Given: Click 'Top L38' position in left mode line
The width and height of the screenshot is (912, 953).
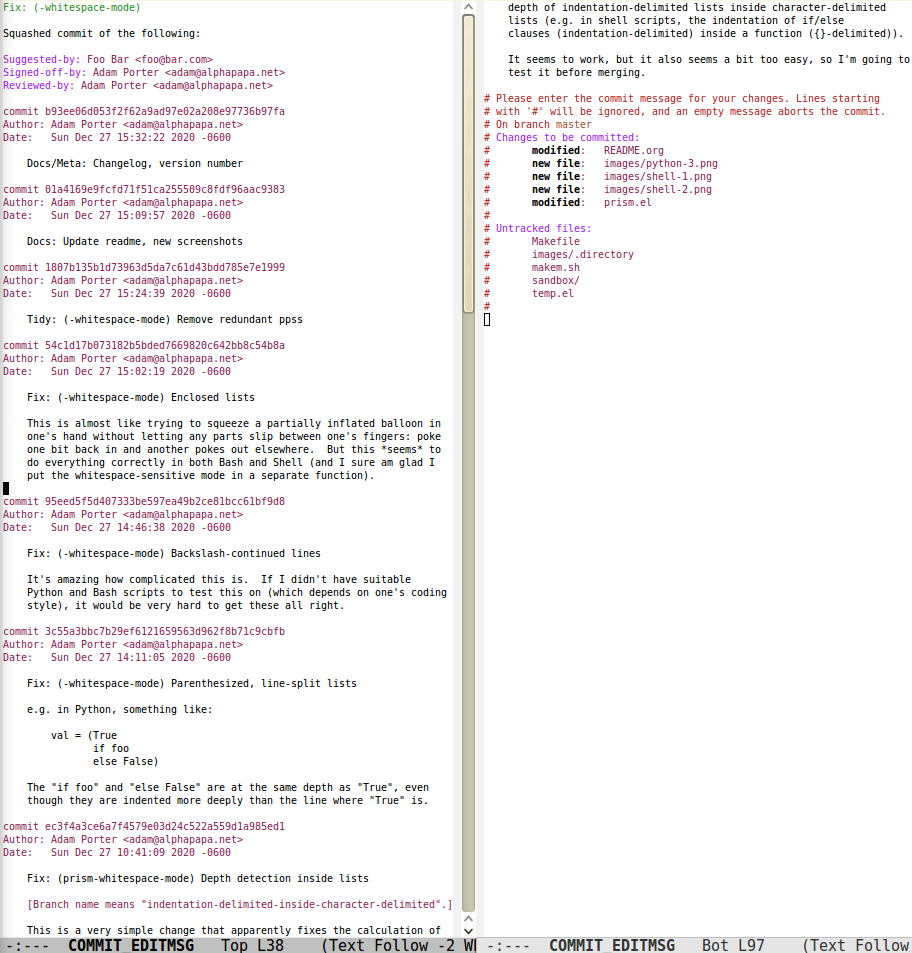Looking at the screenshot, I should click(x=252, y=945).
